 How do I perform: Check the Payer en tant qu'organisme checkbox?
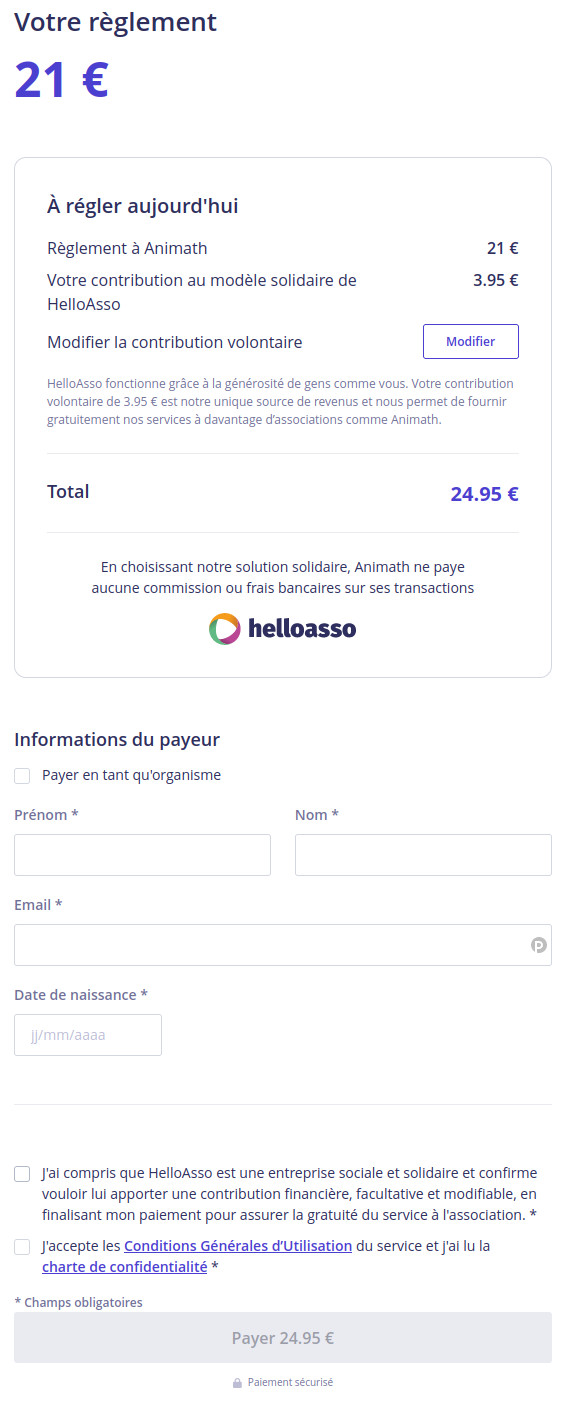(21, 774)
